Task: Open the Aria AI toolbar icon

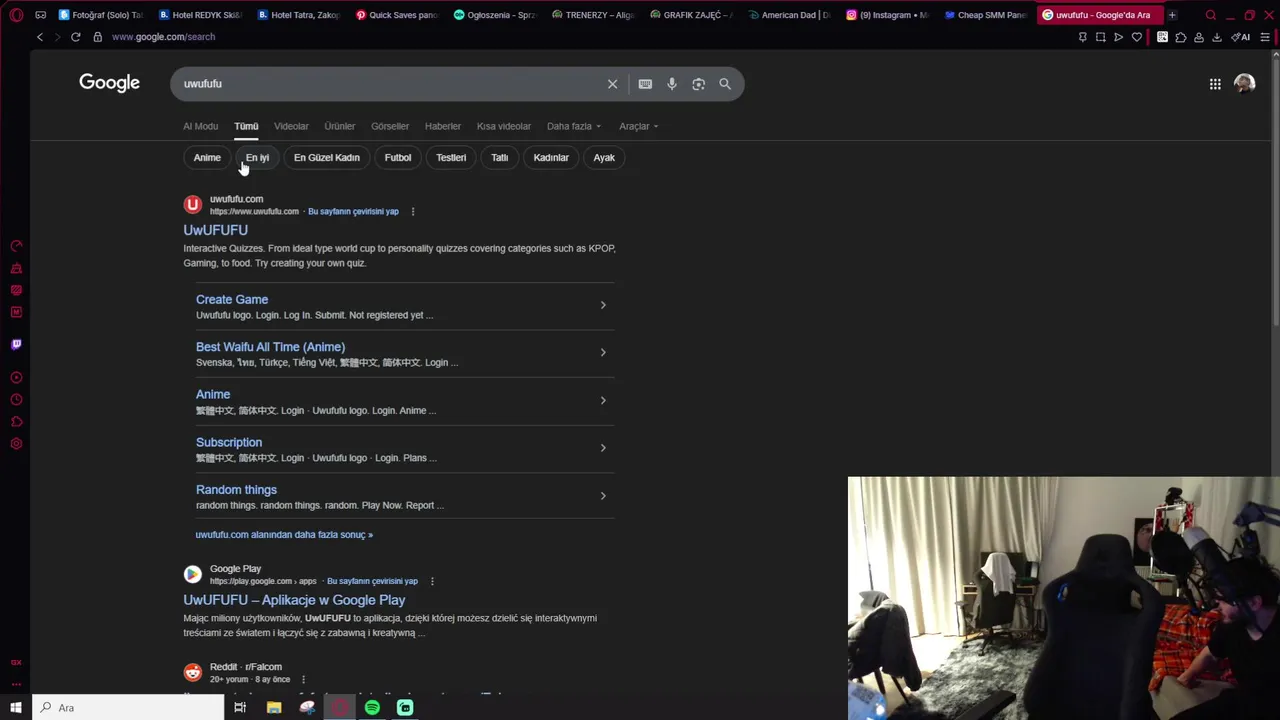Action: 1241,37
